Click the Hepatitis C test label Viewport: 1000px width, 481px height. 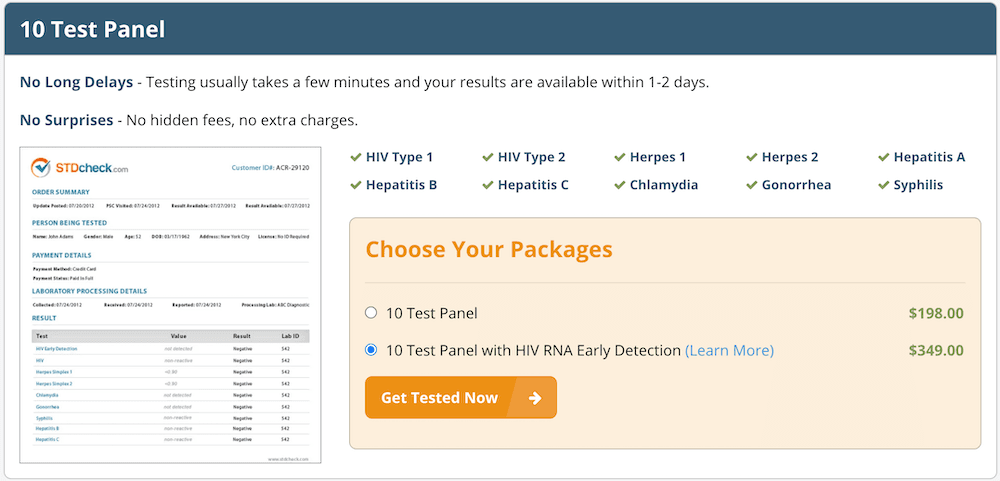pos(533,185)
